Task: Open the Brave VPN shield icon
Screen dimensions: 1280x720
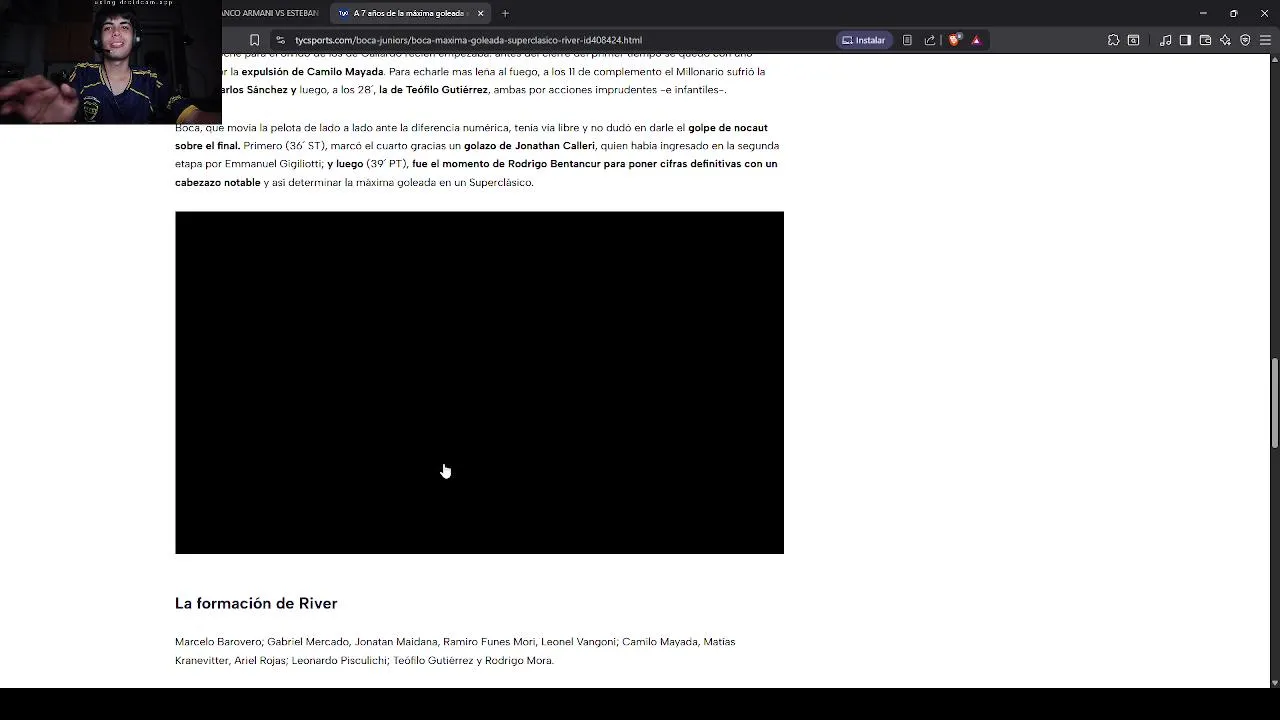Action: (x=1245, y=40)
